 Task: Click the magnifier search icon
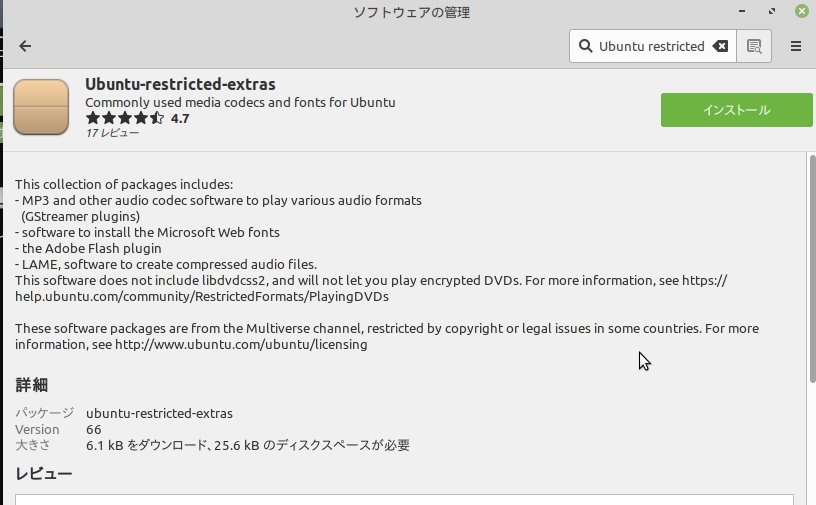pos(585,46)
